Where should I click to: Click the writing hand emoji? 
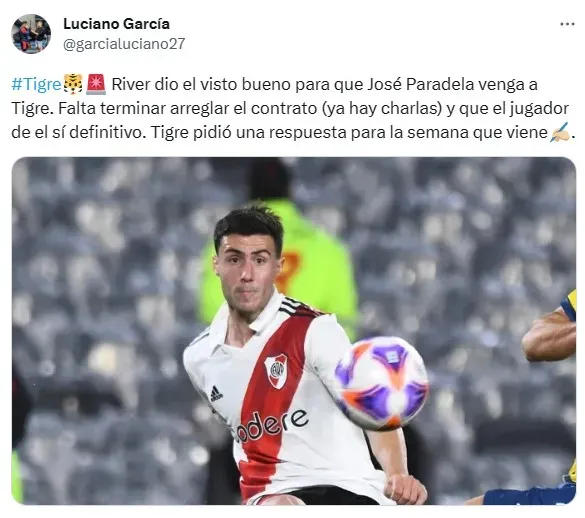[560, 132]
